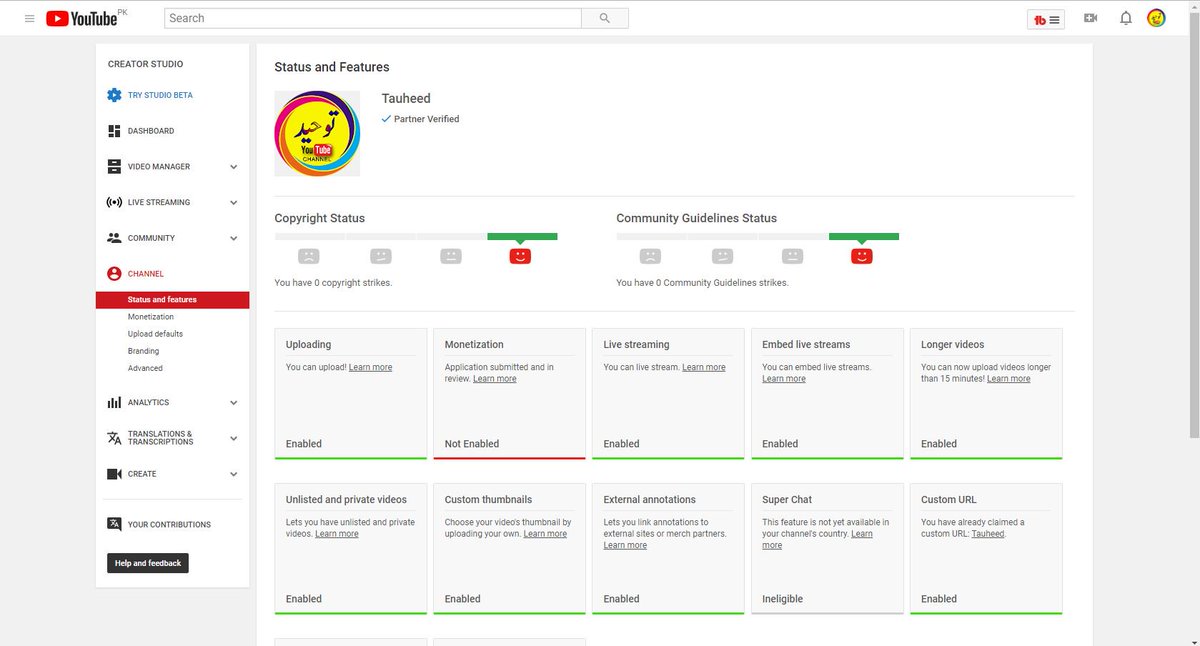Click the Help and feedback button
The image size is (1200, 646).
coord(148,563)
